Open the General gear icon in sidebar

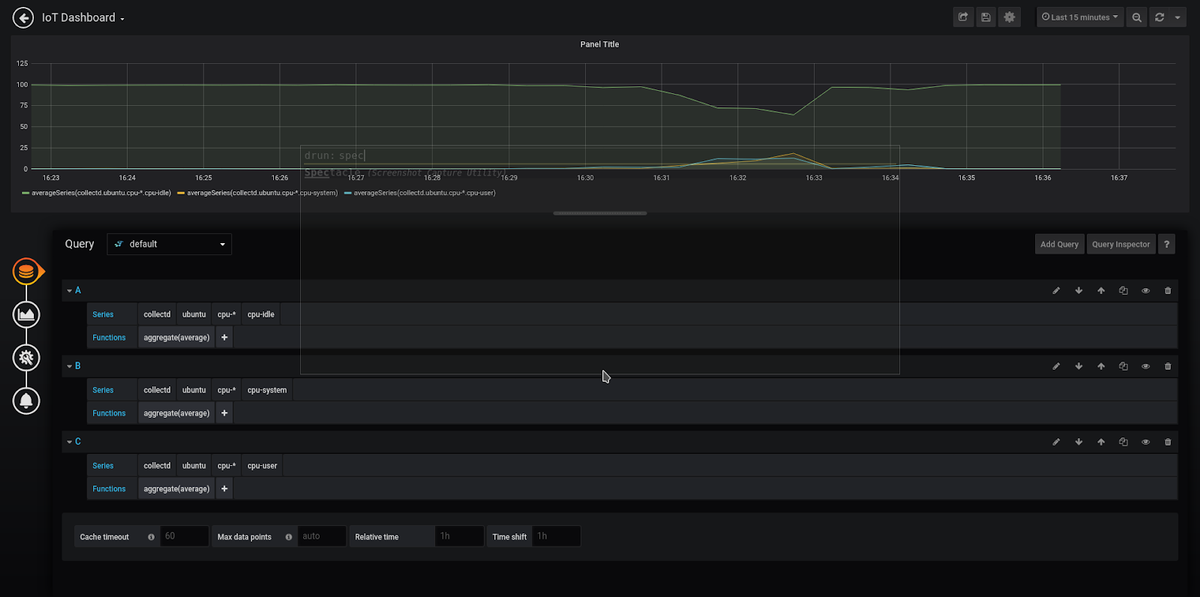point(26,357)
